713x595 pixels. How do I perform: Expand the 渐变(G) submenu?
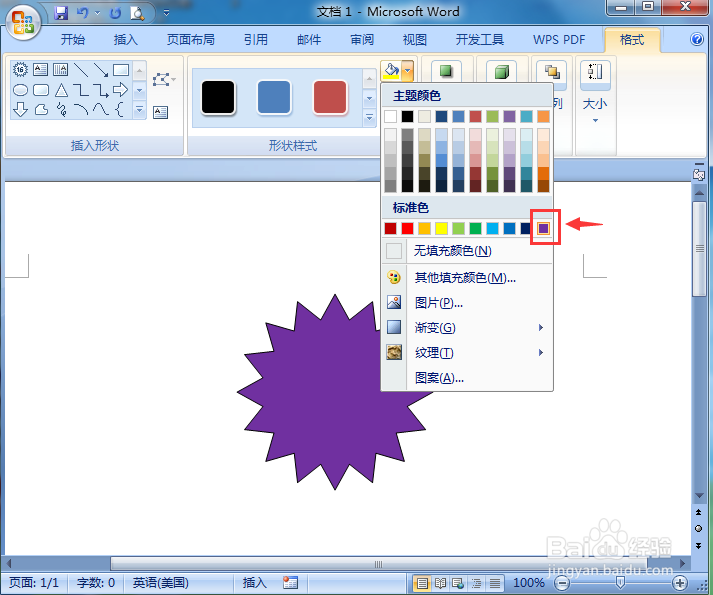(x=467, y=328)
